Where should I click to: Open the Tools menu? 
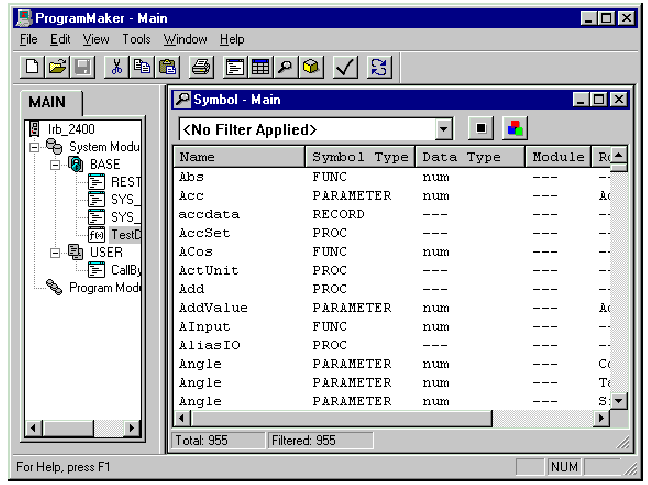click(x=136, y=40)
